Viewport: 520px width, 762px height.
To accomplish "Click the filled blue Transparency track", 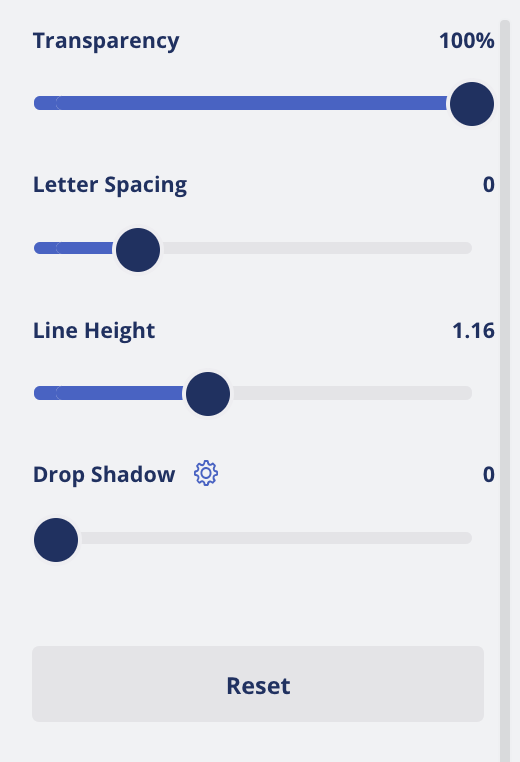I will point(242,103).
